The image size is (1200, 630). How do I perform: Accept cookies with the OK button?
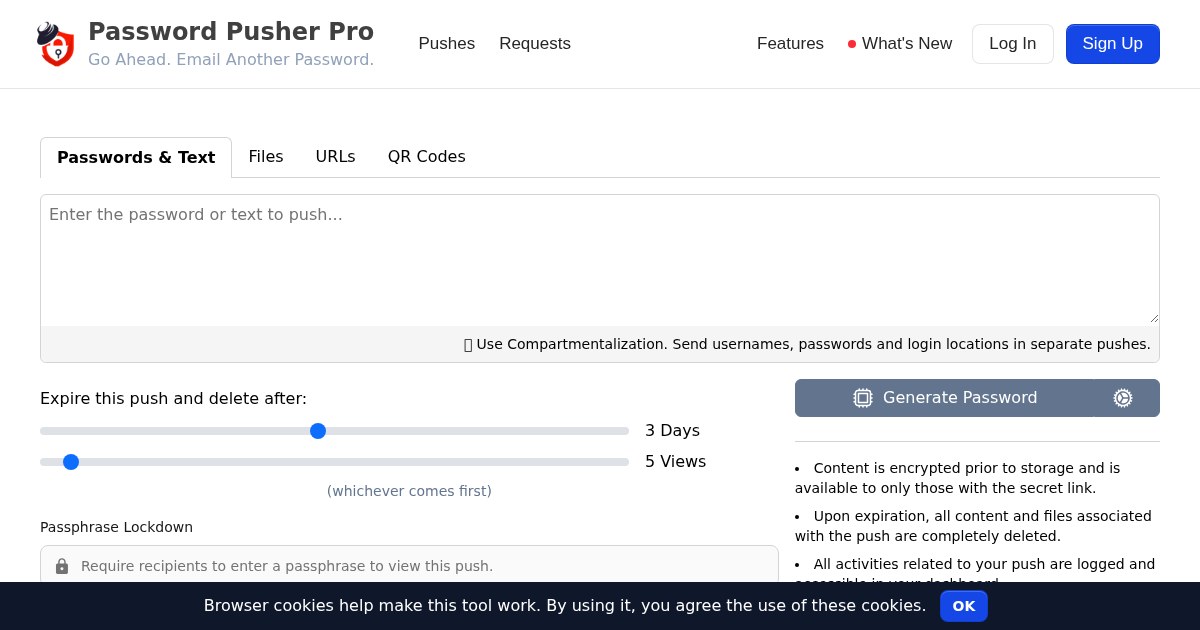pos(964,606)
